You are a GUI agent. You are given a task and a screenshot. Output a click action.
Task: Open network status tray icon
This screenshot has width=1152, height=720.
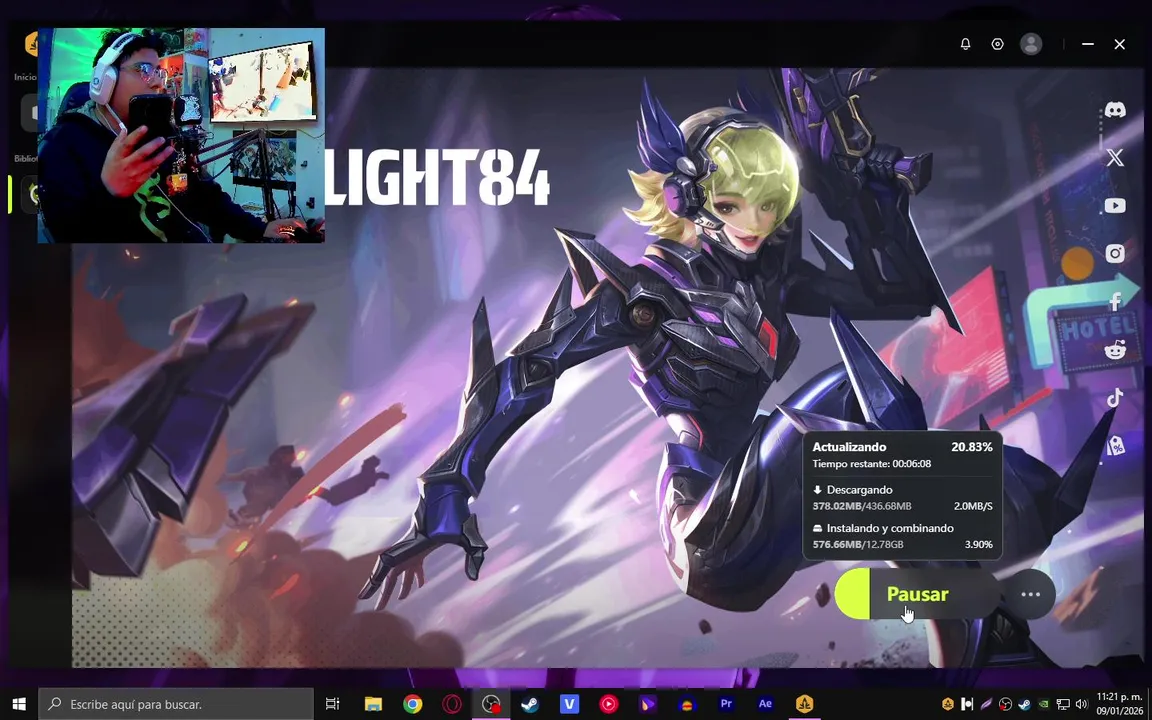click(x=1062, y=704)
